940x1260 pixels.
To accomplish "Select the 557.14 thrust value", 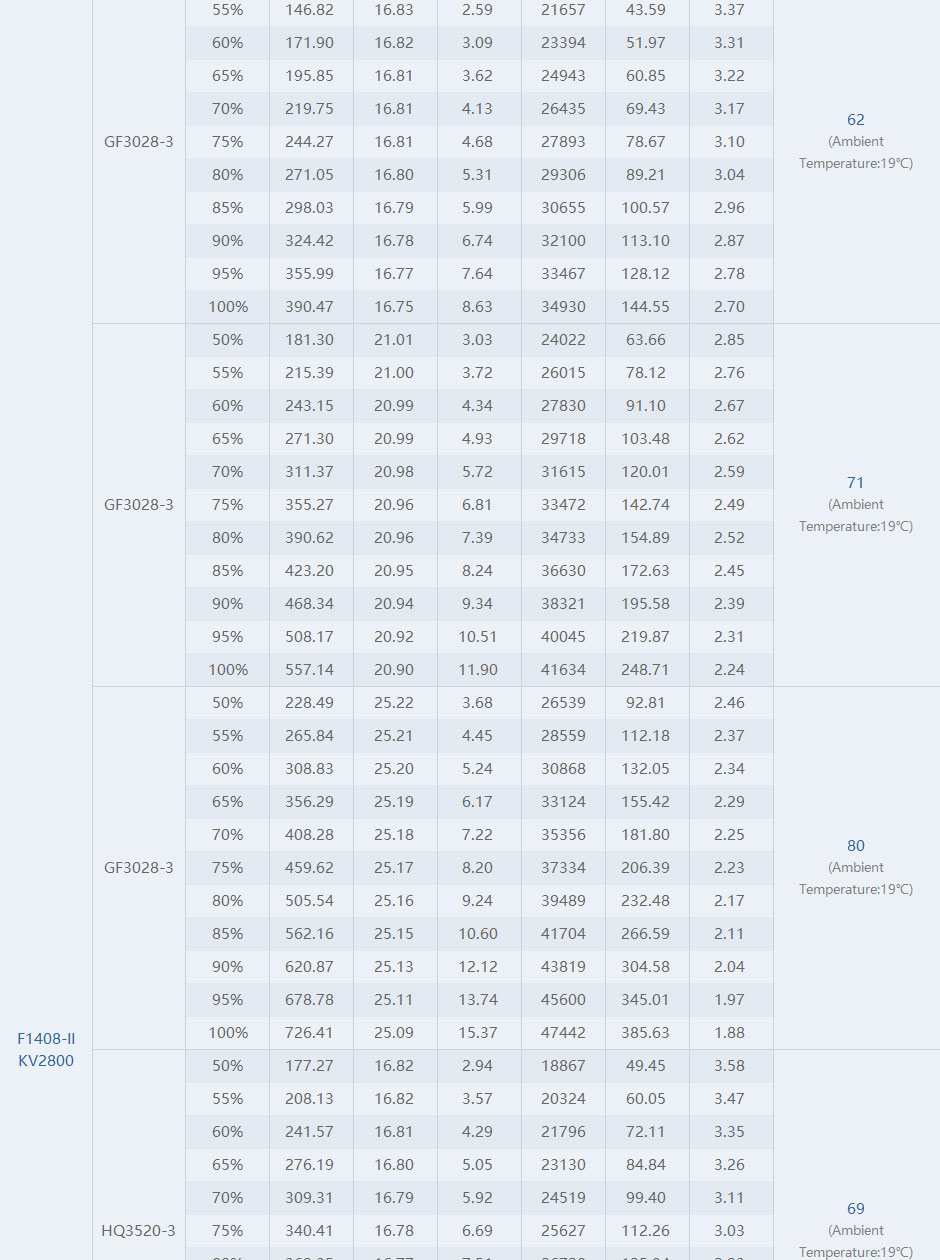I will pyautogui.click(x=310, y=670).
